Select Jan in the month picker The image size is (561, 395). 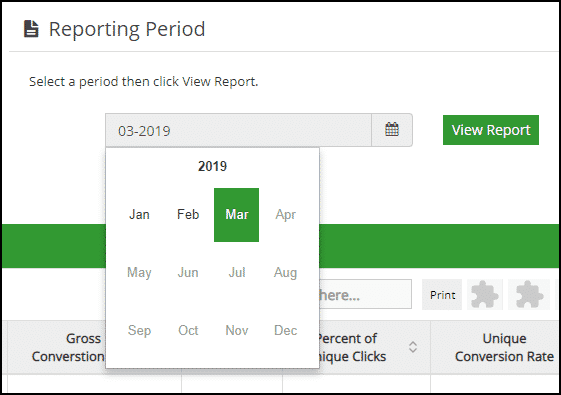coord(139,215)
